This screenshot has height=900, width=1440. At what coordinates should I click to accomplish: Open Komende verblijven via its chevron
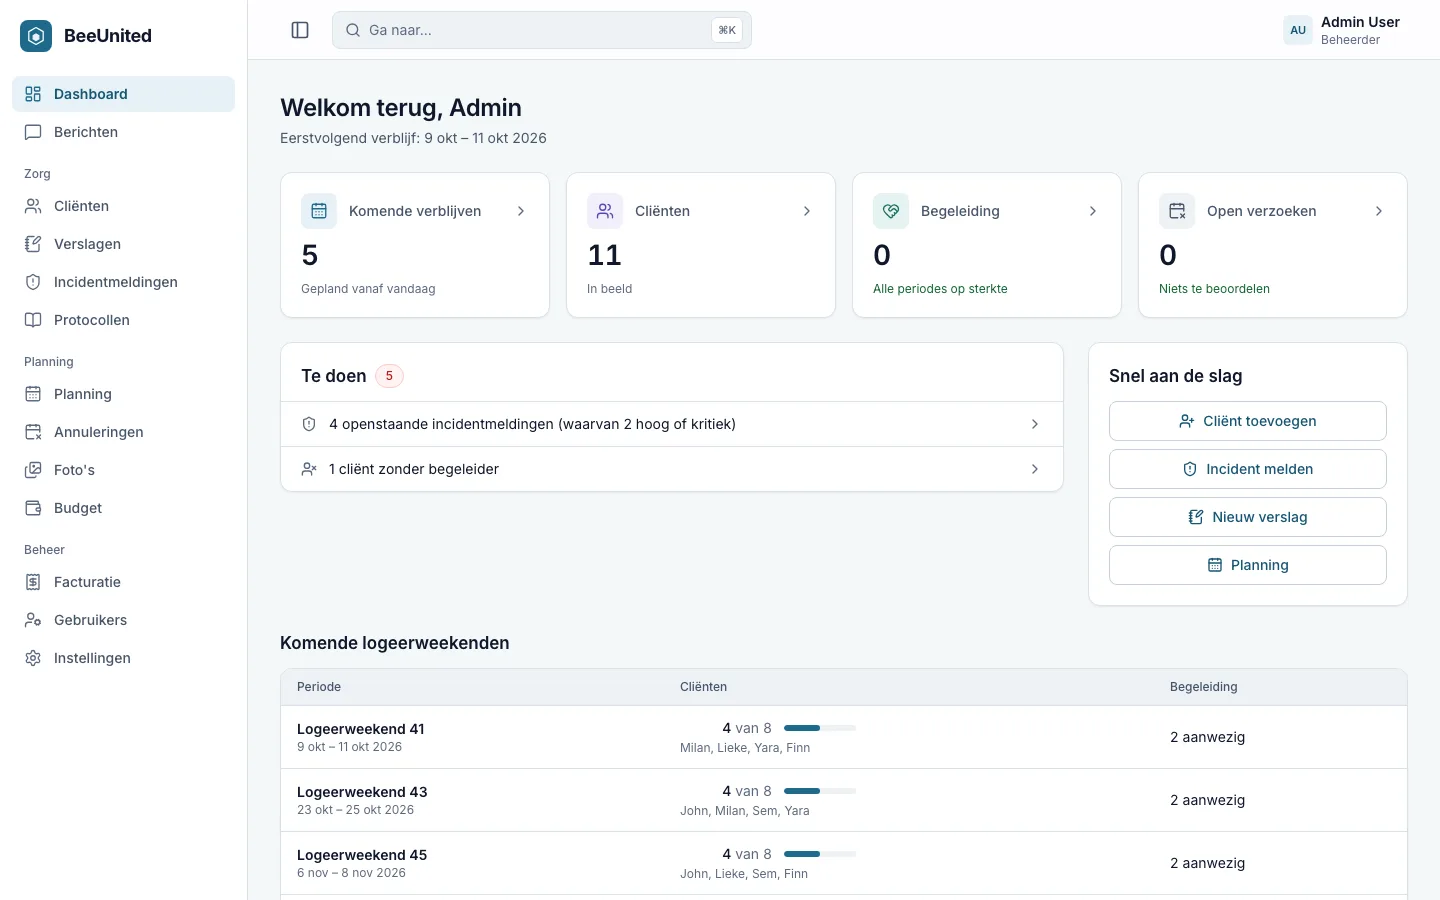tap(521, 211)
